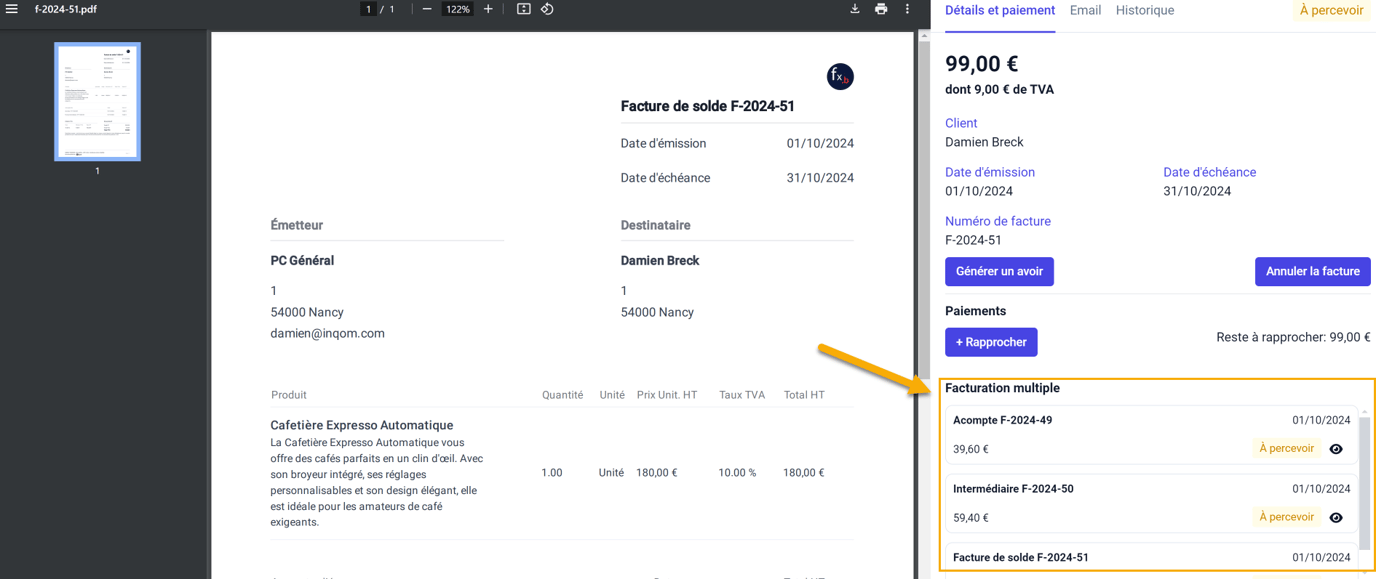Open the PDF viewer more options menu
The width and height of the screenshot is (1376, 579).
pos(907,9)
